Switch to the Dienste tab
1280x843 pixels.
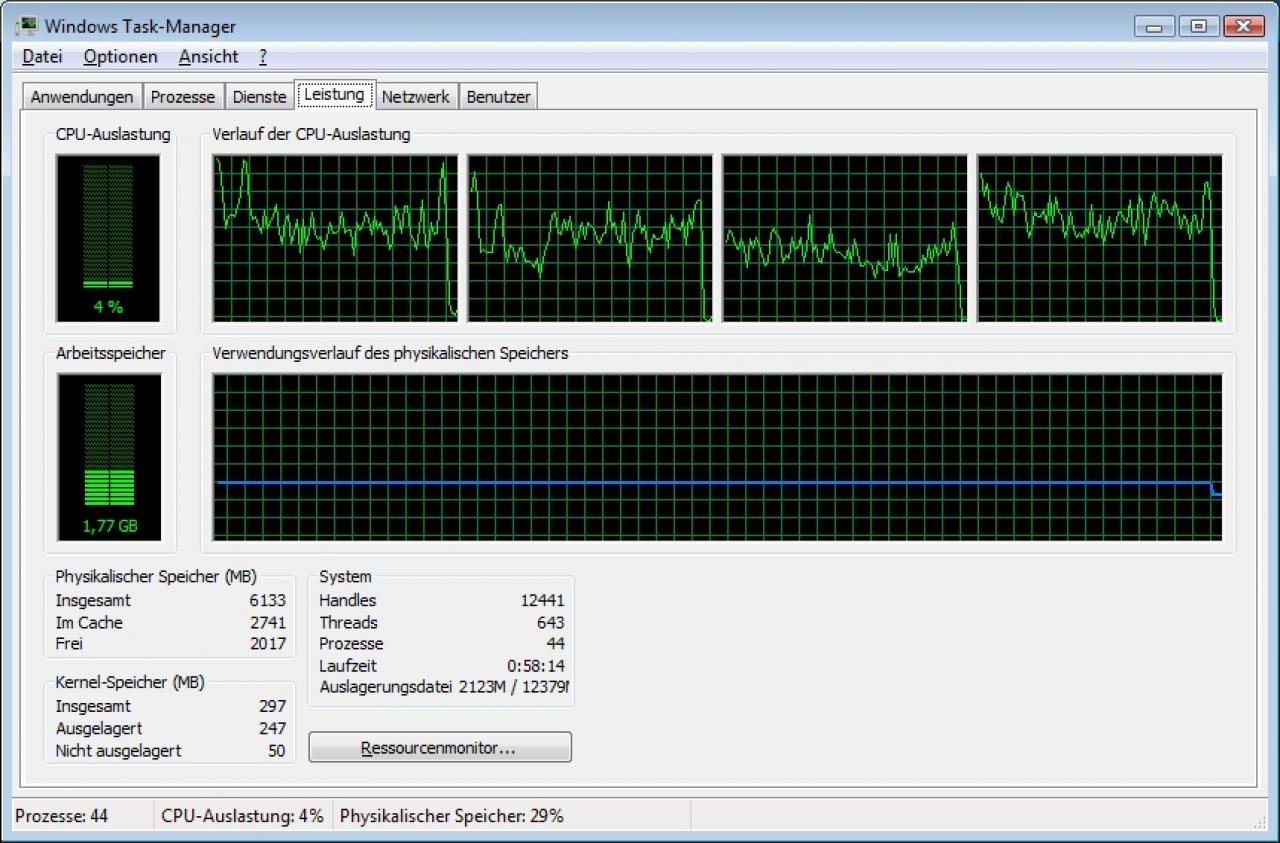tap(259, 97)
